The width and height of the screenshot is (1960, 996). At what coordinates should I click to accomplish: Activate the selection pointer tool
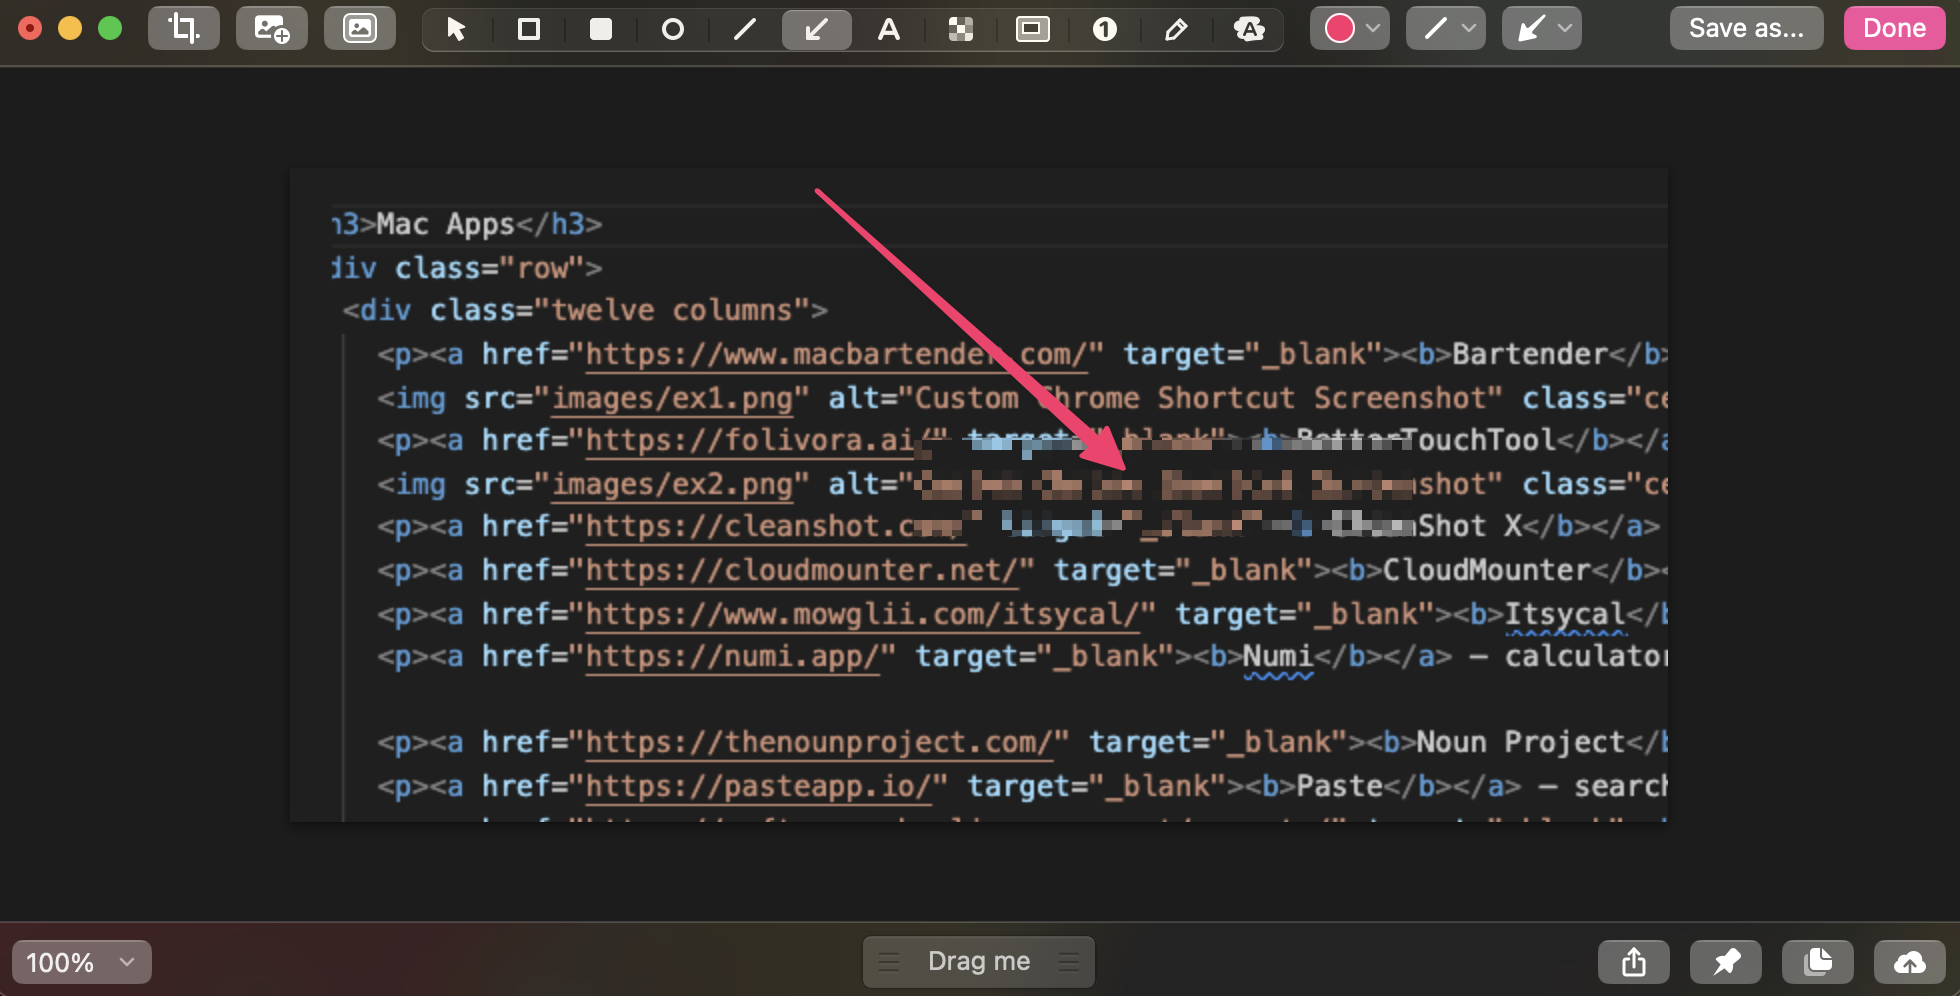pyautogui.click(x=455, y=28)
